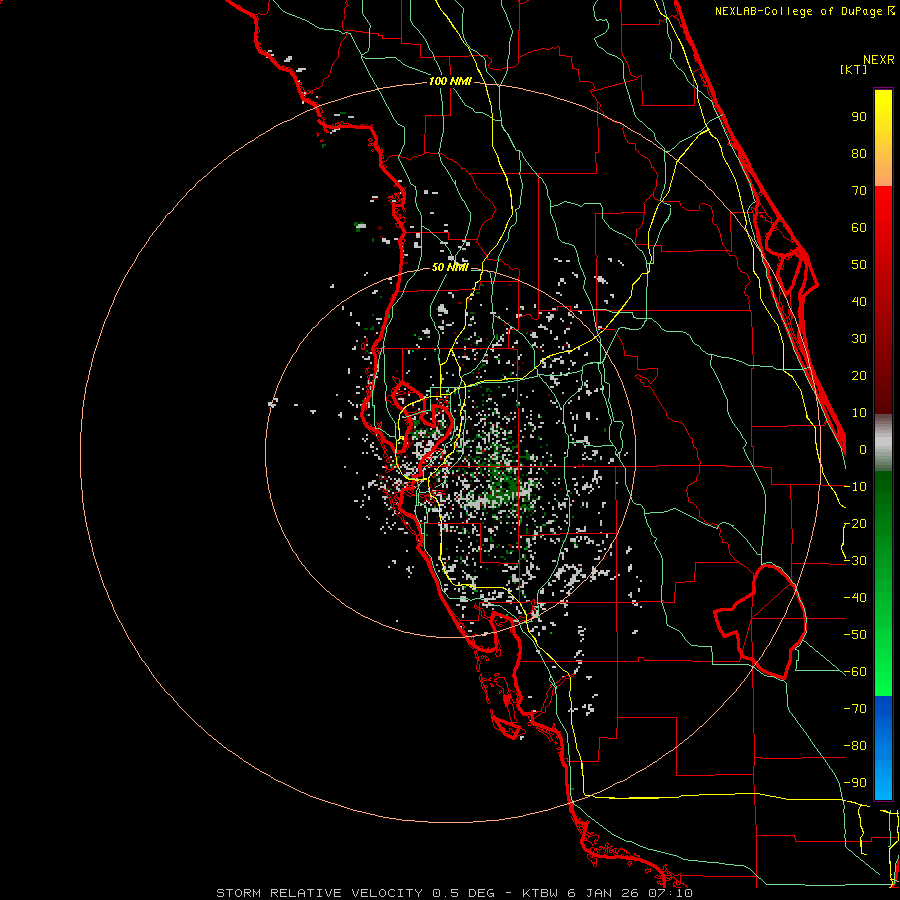Click the STORM RELATIVE VELOCITY caption text
The height and width of the screenshot is (900, 900).
[x=320, y=893]
